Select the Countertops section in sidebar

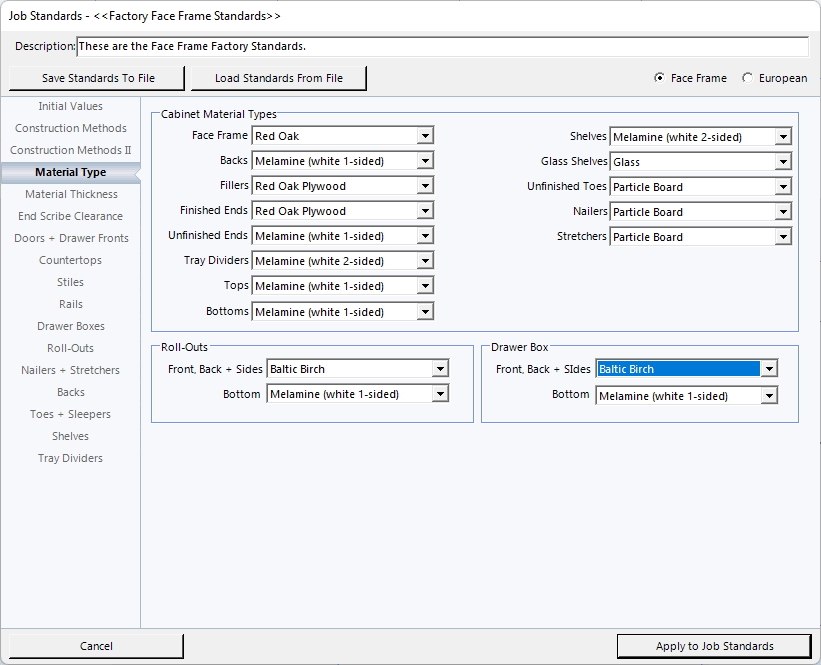tap(71, 260)
